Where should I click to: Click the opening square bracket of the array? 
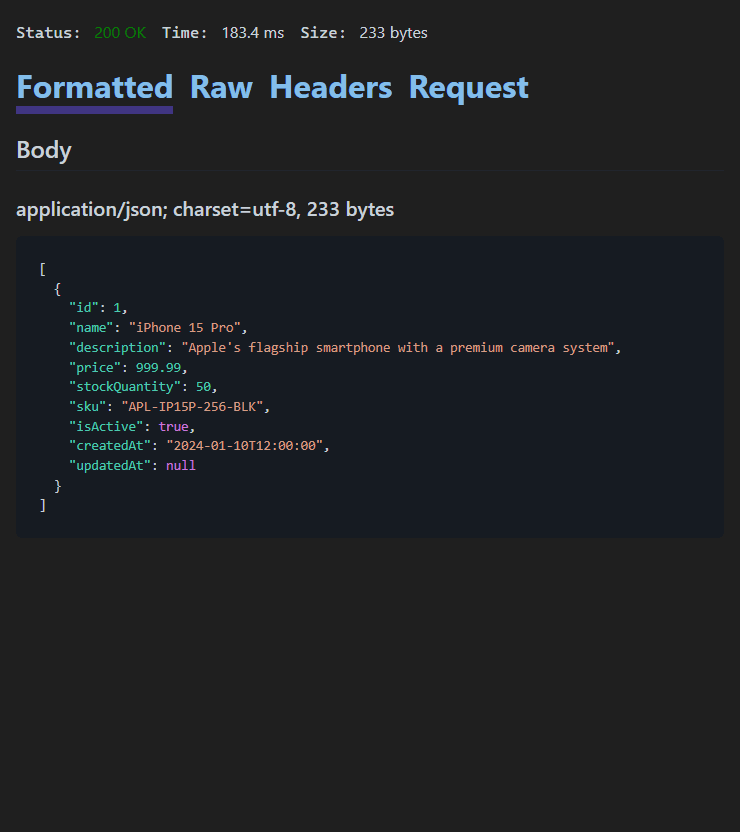(x=43, y=268)
